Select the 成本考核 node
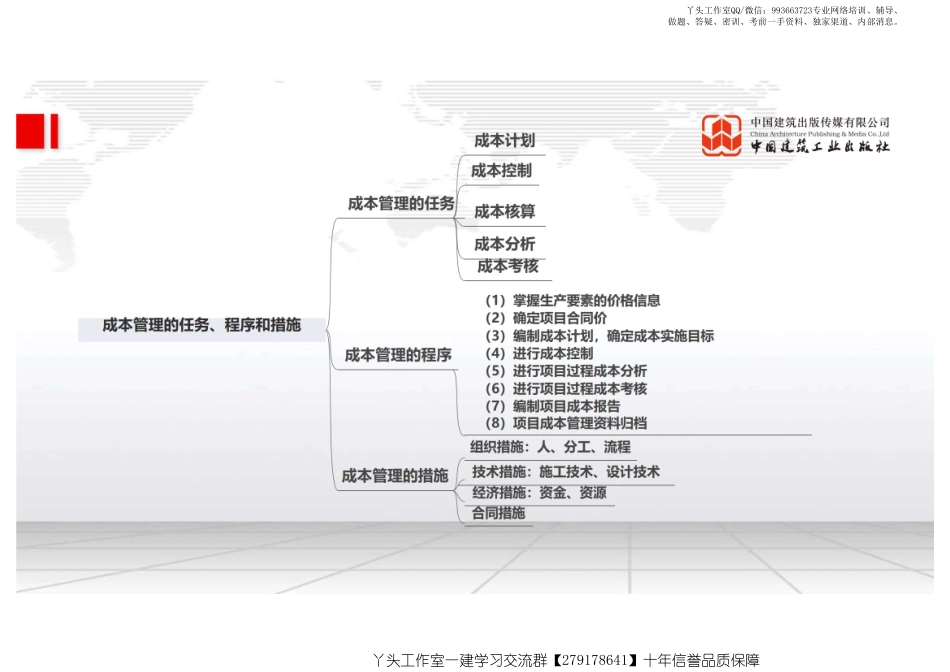 [x=508, y=267]
